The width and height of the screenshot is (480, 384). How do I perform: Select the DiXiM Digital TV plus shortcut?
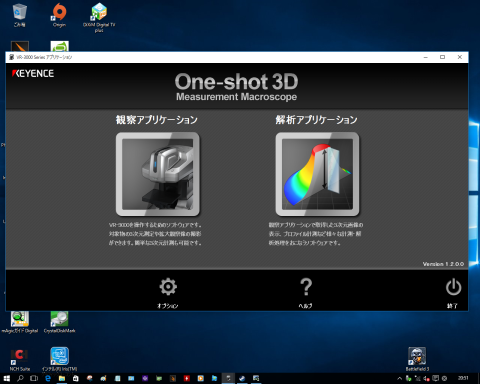(99, 18)
